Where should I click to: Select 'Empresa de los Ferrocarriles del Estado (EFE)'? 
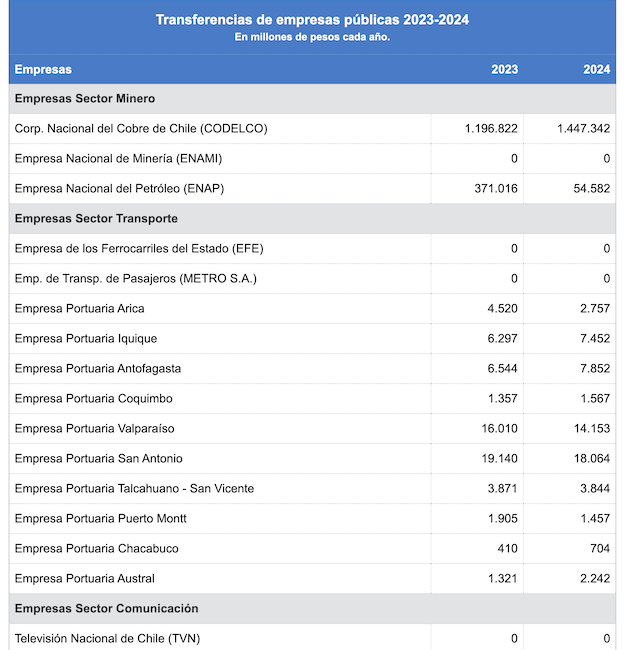click(x=139, y=249)
